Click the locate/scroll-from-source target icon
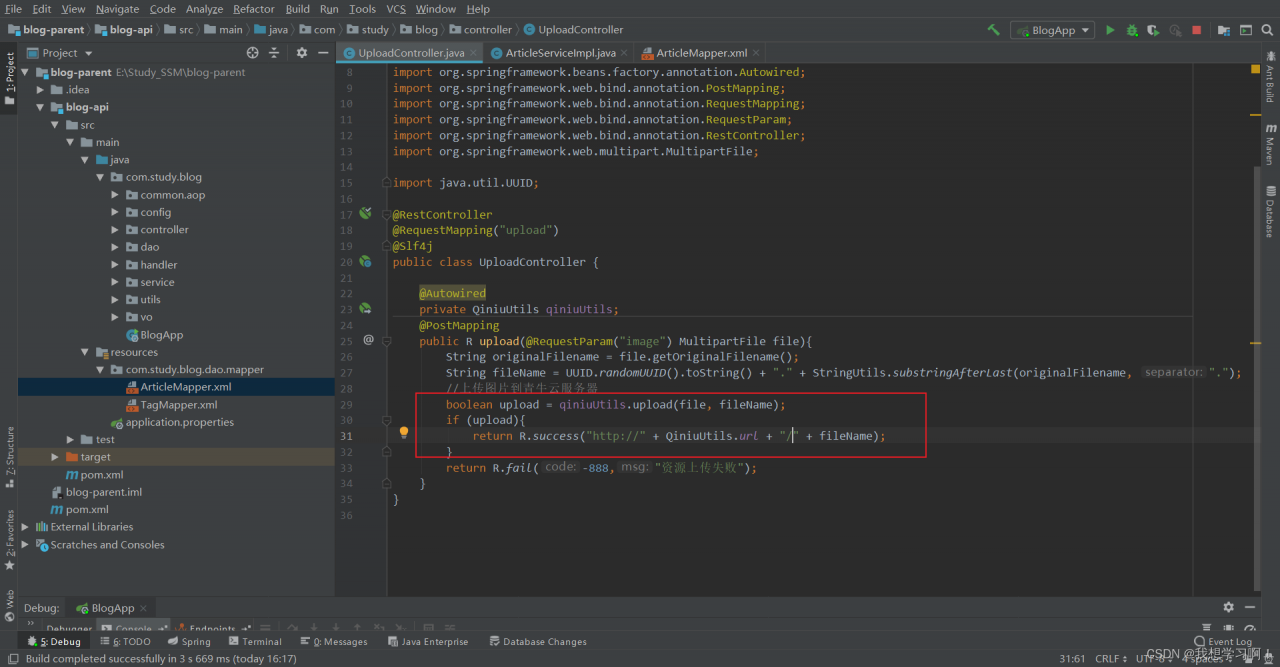The image size is (1280, 667). coord(252,53)
